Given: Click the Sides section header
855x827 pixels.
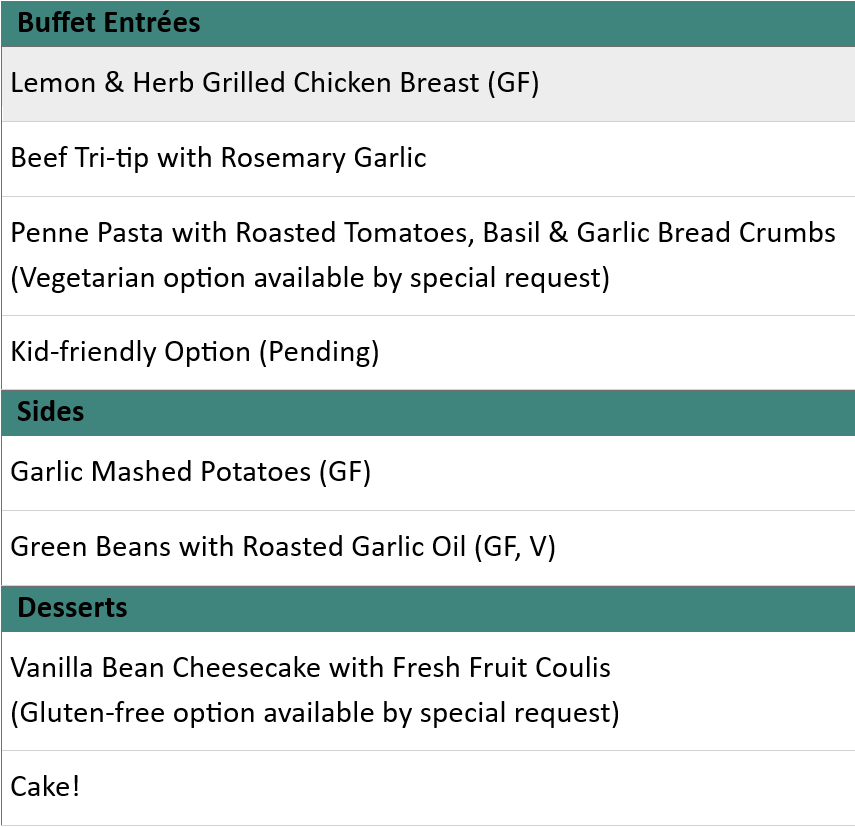Looking at the screenshot, I should coord(428,413).
